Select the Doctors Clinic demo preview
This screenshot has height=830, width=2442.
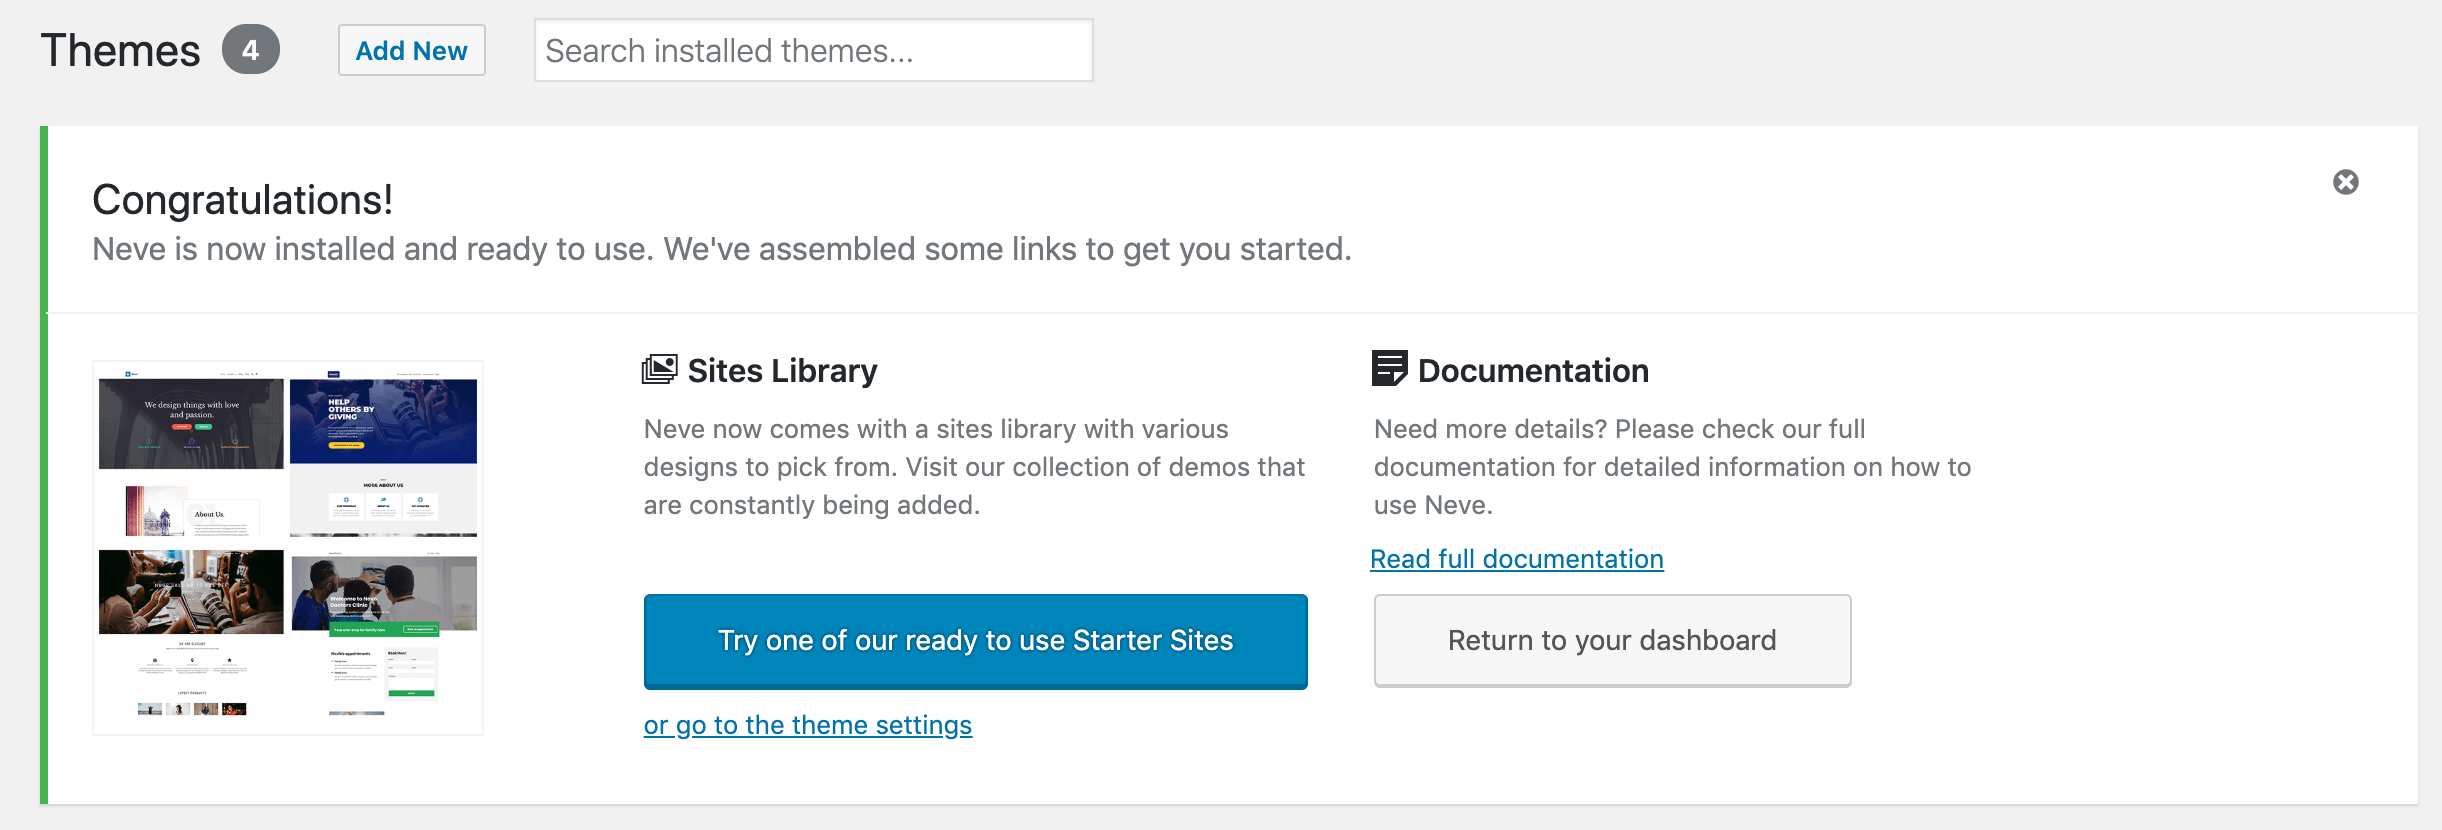pos(384,594)
